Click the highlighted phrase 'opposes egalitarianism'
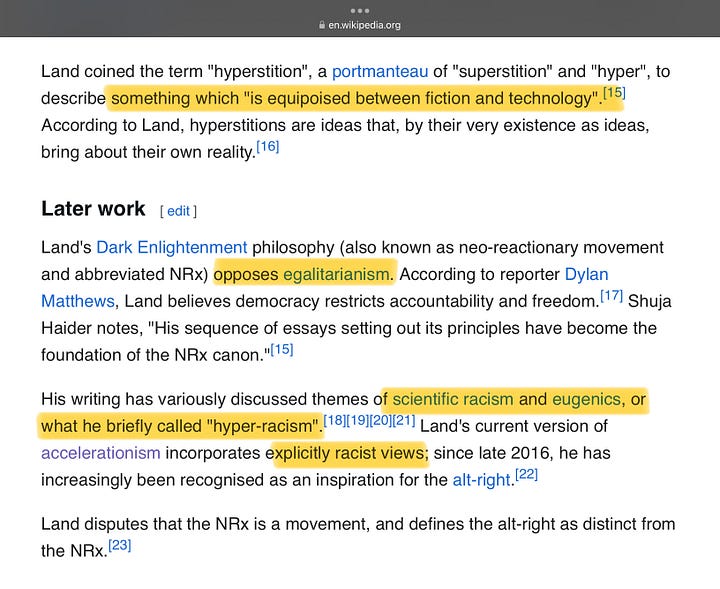 point(304,275)
